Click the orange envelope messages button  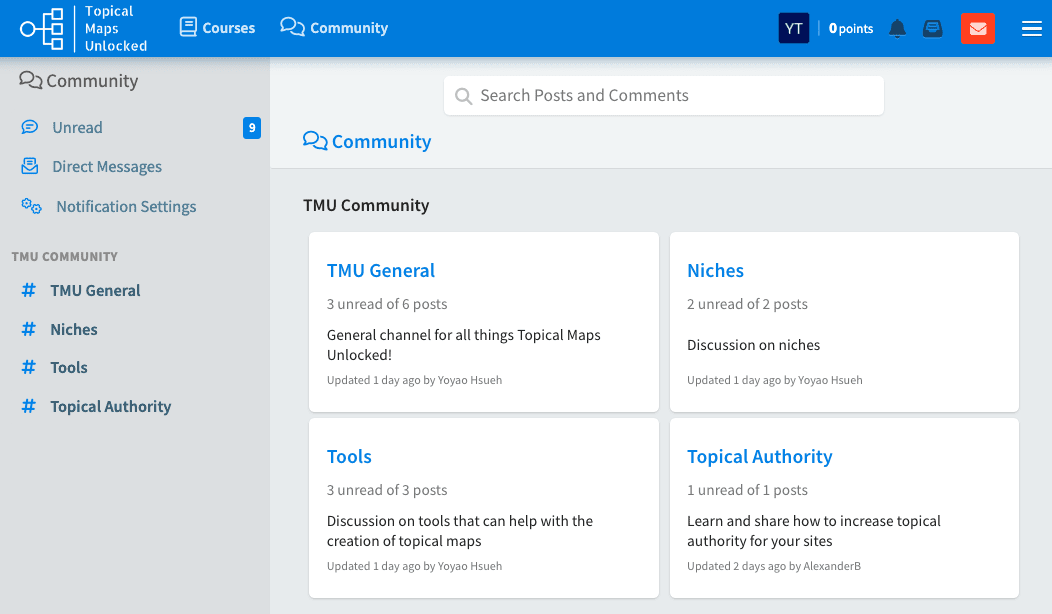click(x=978, y=29)
